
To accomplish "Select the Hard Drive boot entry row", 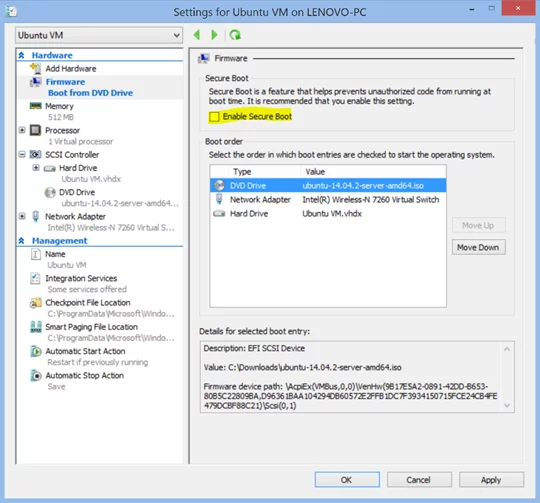I will coord(328,213).
